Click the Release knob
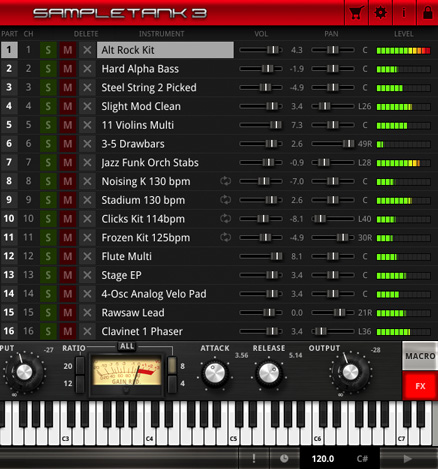This screenshot has height=469, width=438. tap(269, 373)
